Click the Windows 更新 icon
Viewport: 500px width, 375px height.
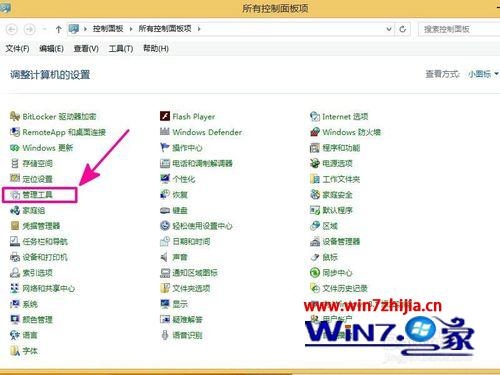coord(15,148)
